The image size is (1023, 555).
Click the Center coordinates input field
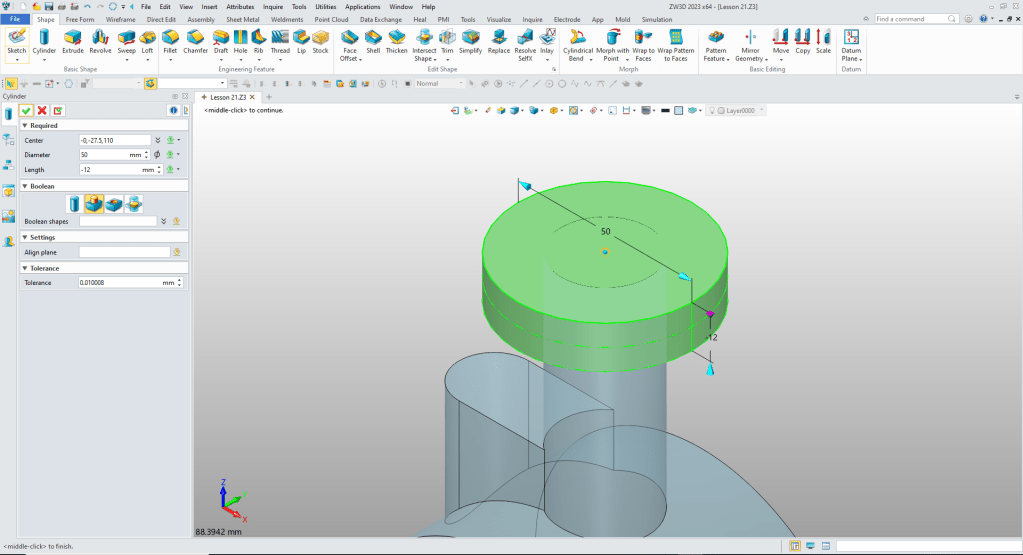[x=114, y=140]
